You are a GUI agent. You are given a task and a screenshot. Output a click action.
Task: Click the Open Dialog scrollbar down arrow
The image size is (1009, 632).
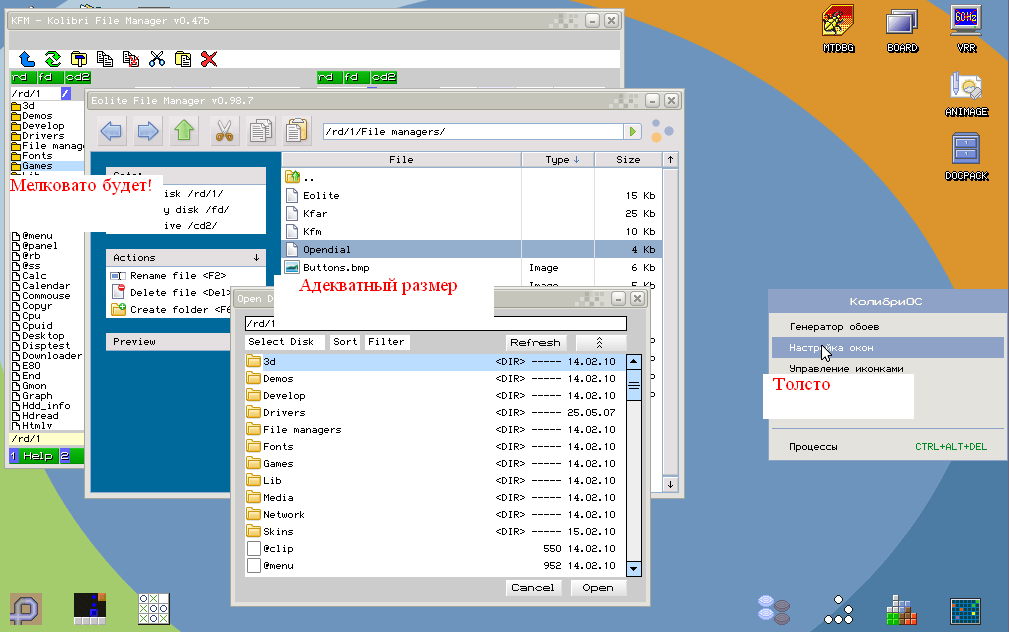point(633,568)
